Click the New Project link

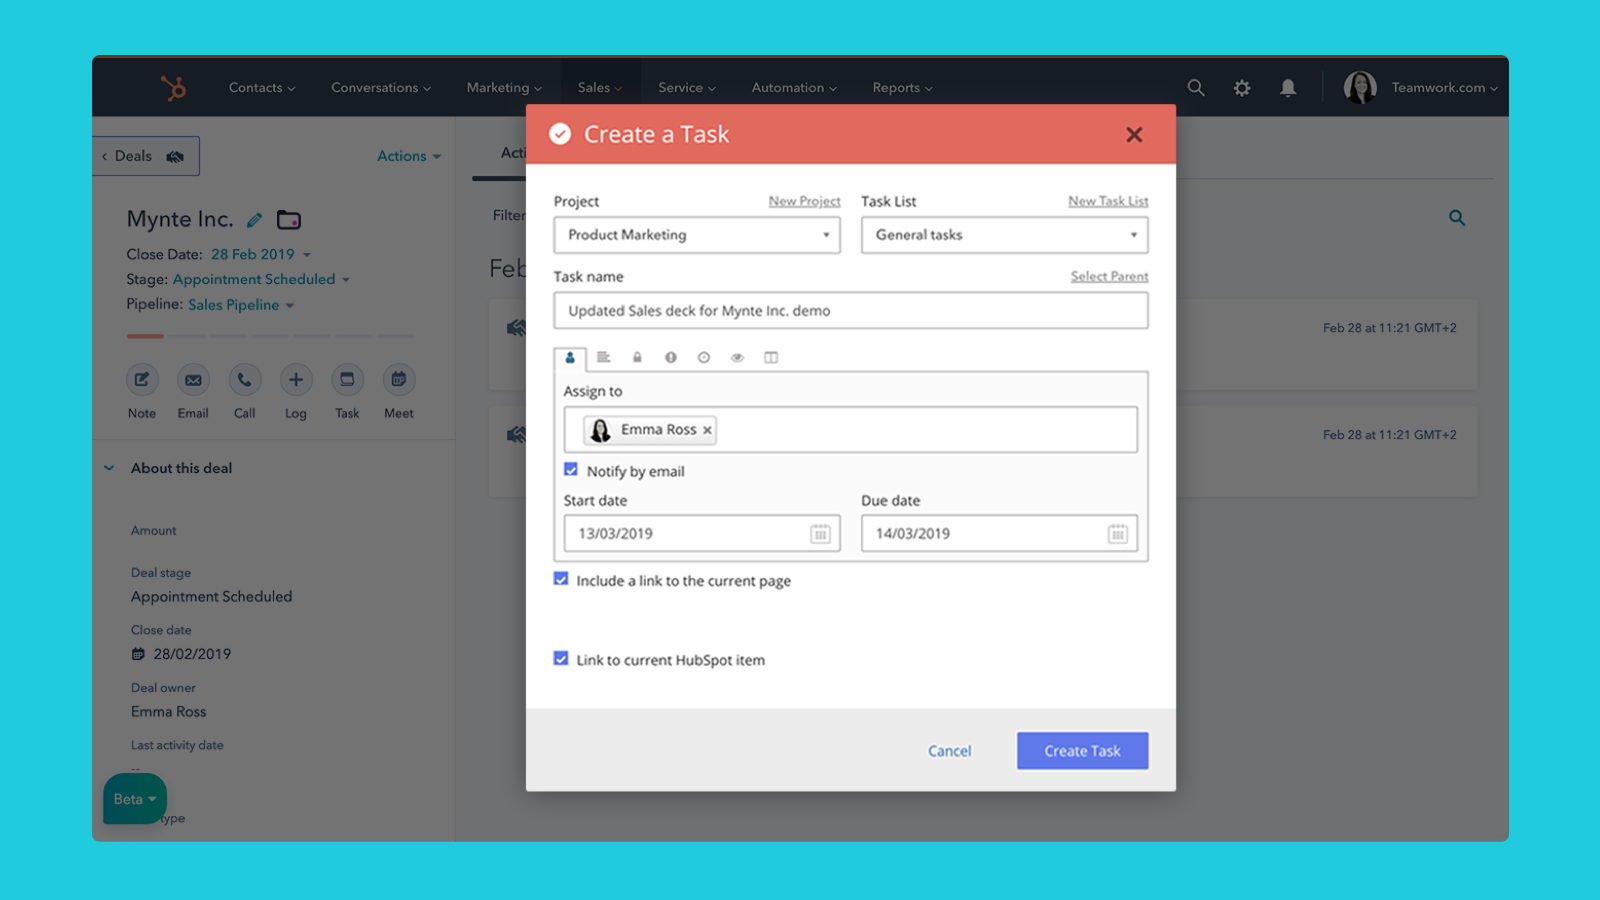pos(804,201)
